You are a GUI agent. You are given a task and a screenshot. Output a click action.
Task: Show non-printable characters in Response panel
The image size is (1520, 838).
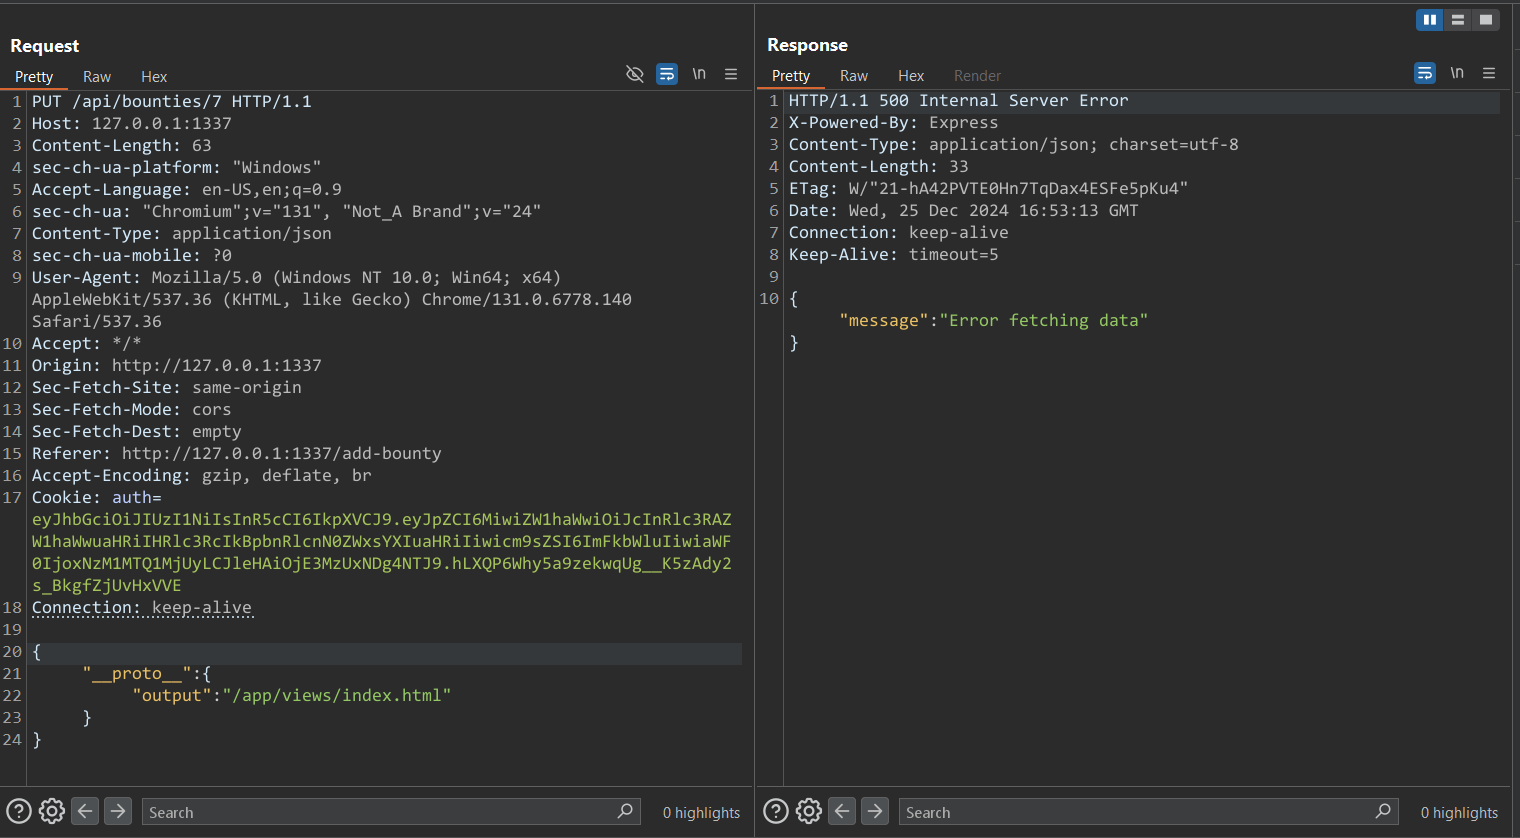(1457, 73)
